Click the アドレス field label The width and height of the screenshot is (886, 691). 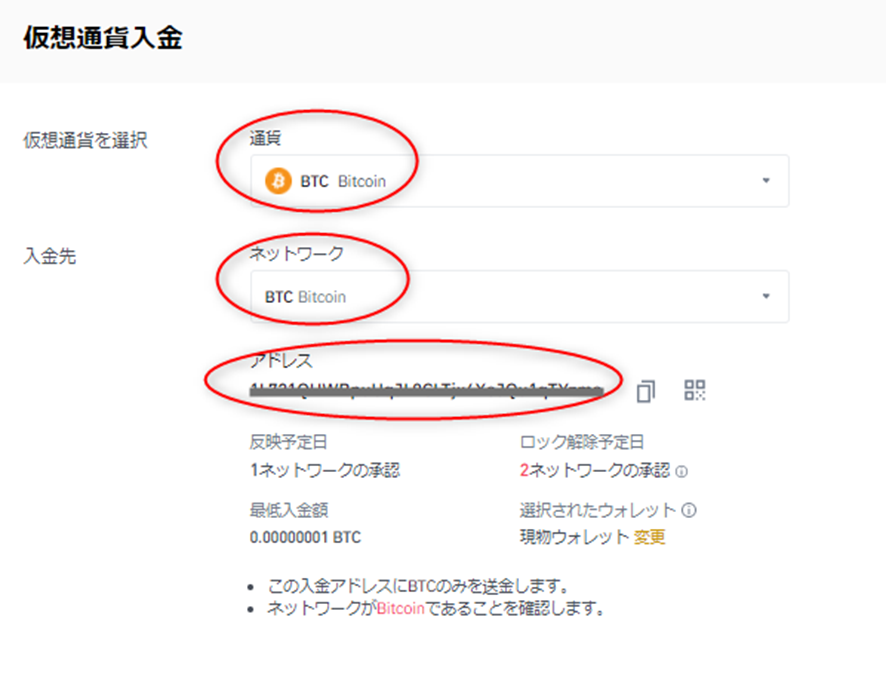pos(281,361)
